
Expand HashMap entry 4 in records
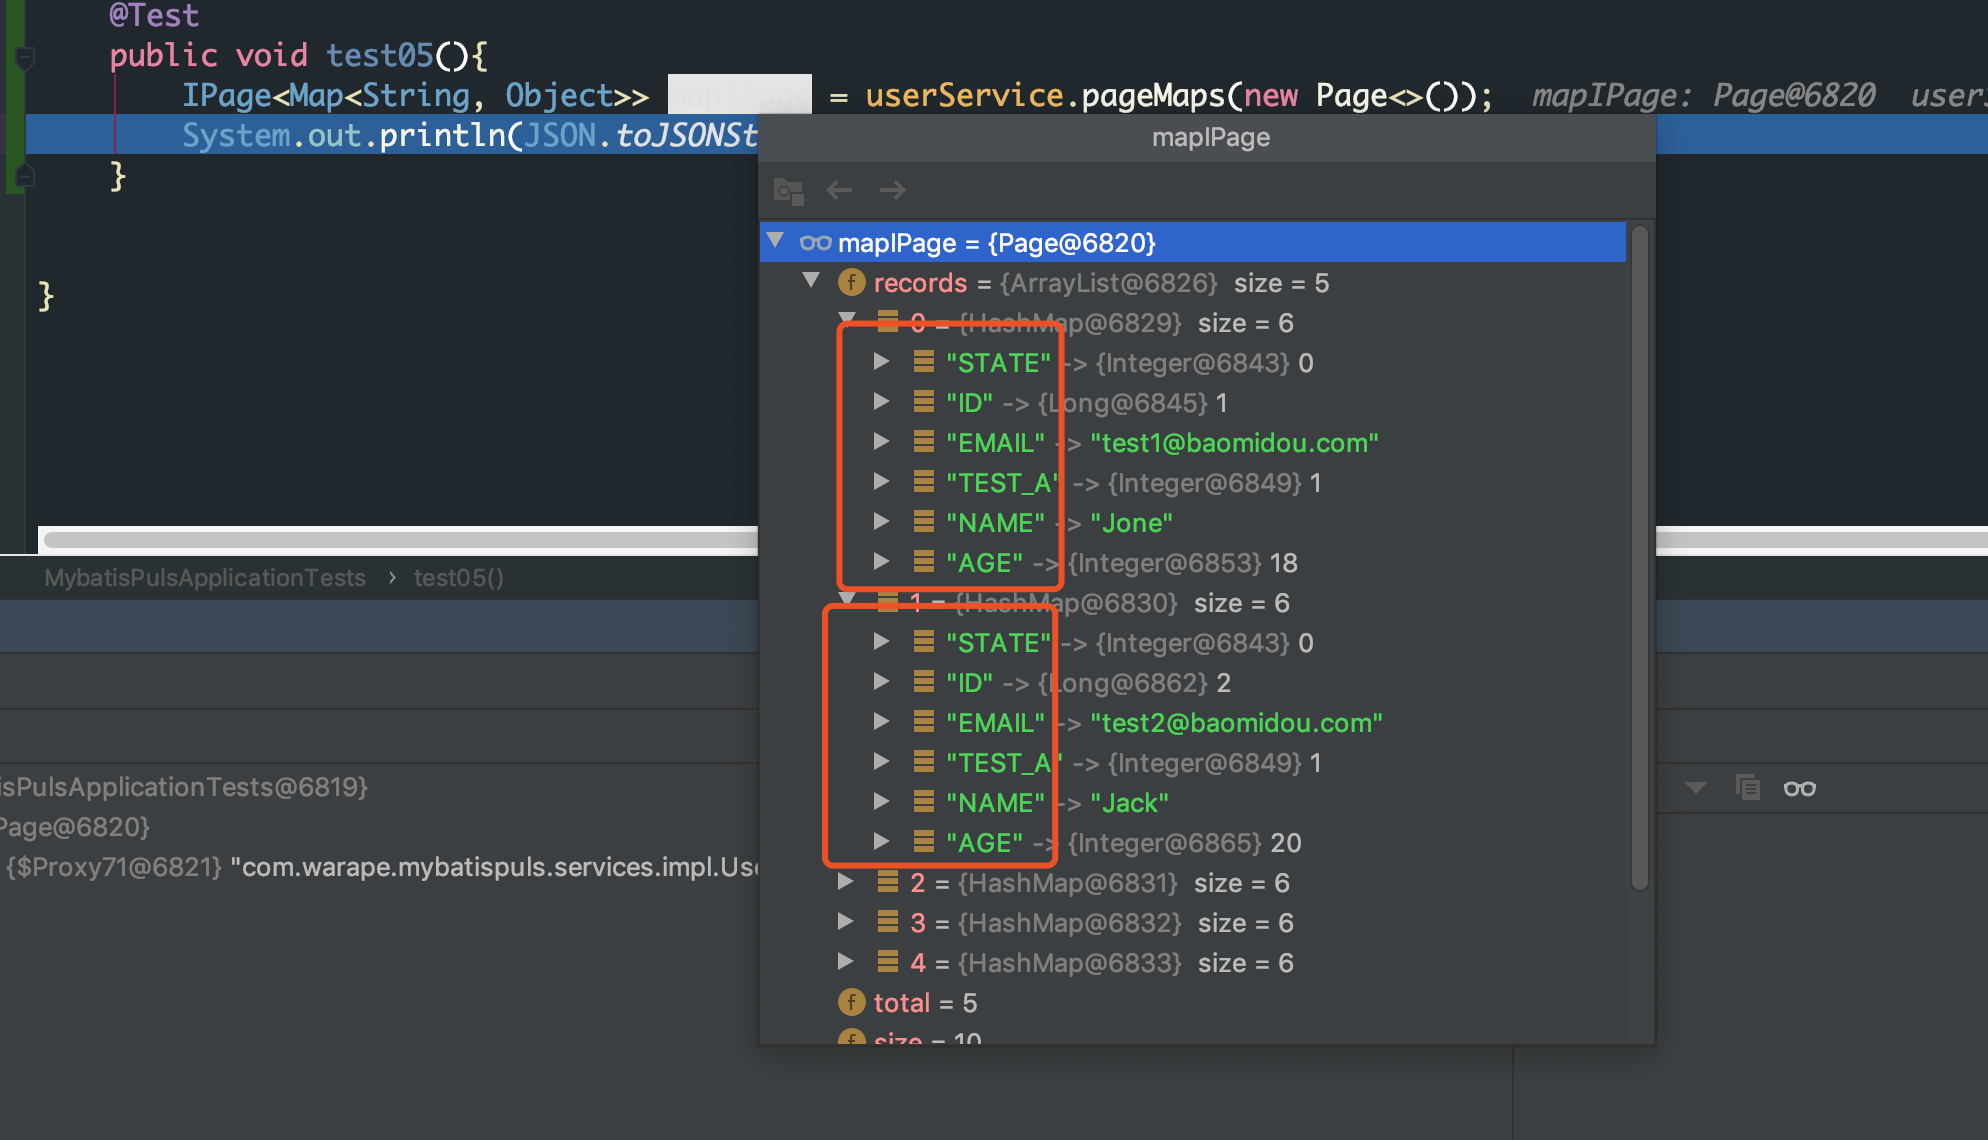845,962
